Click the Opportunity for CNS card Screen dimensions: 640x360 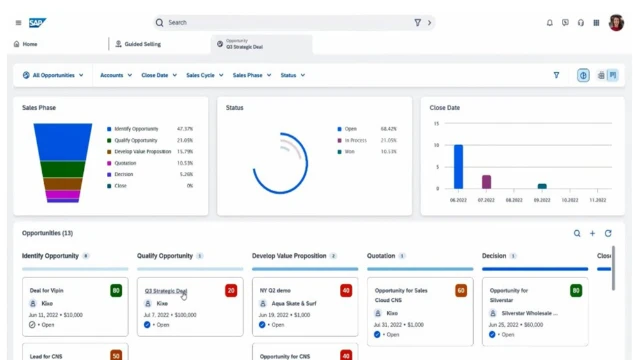coord(305,352)
